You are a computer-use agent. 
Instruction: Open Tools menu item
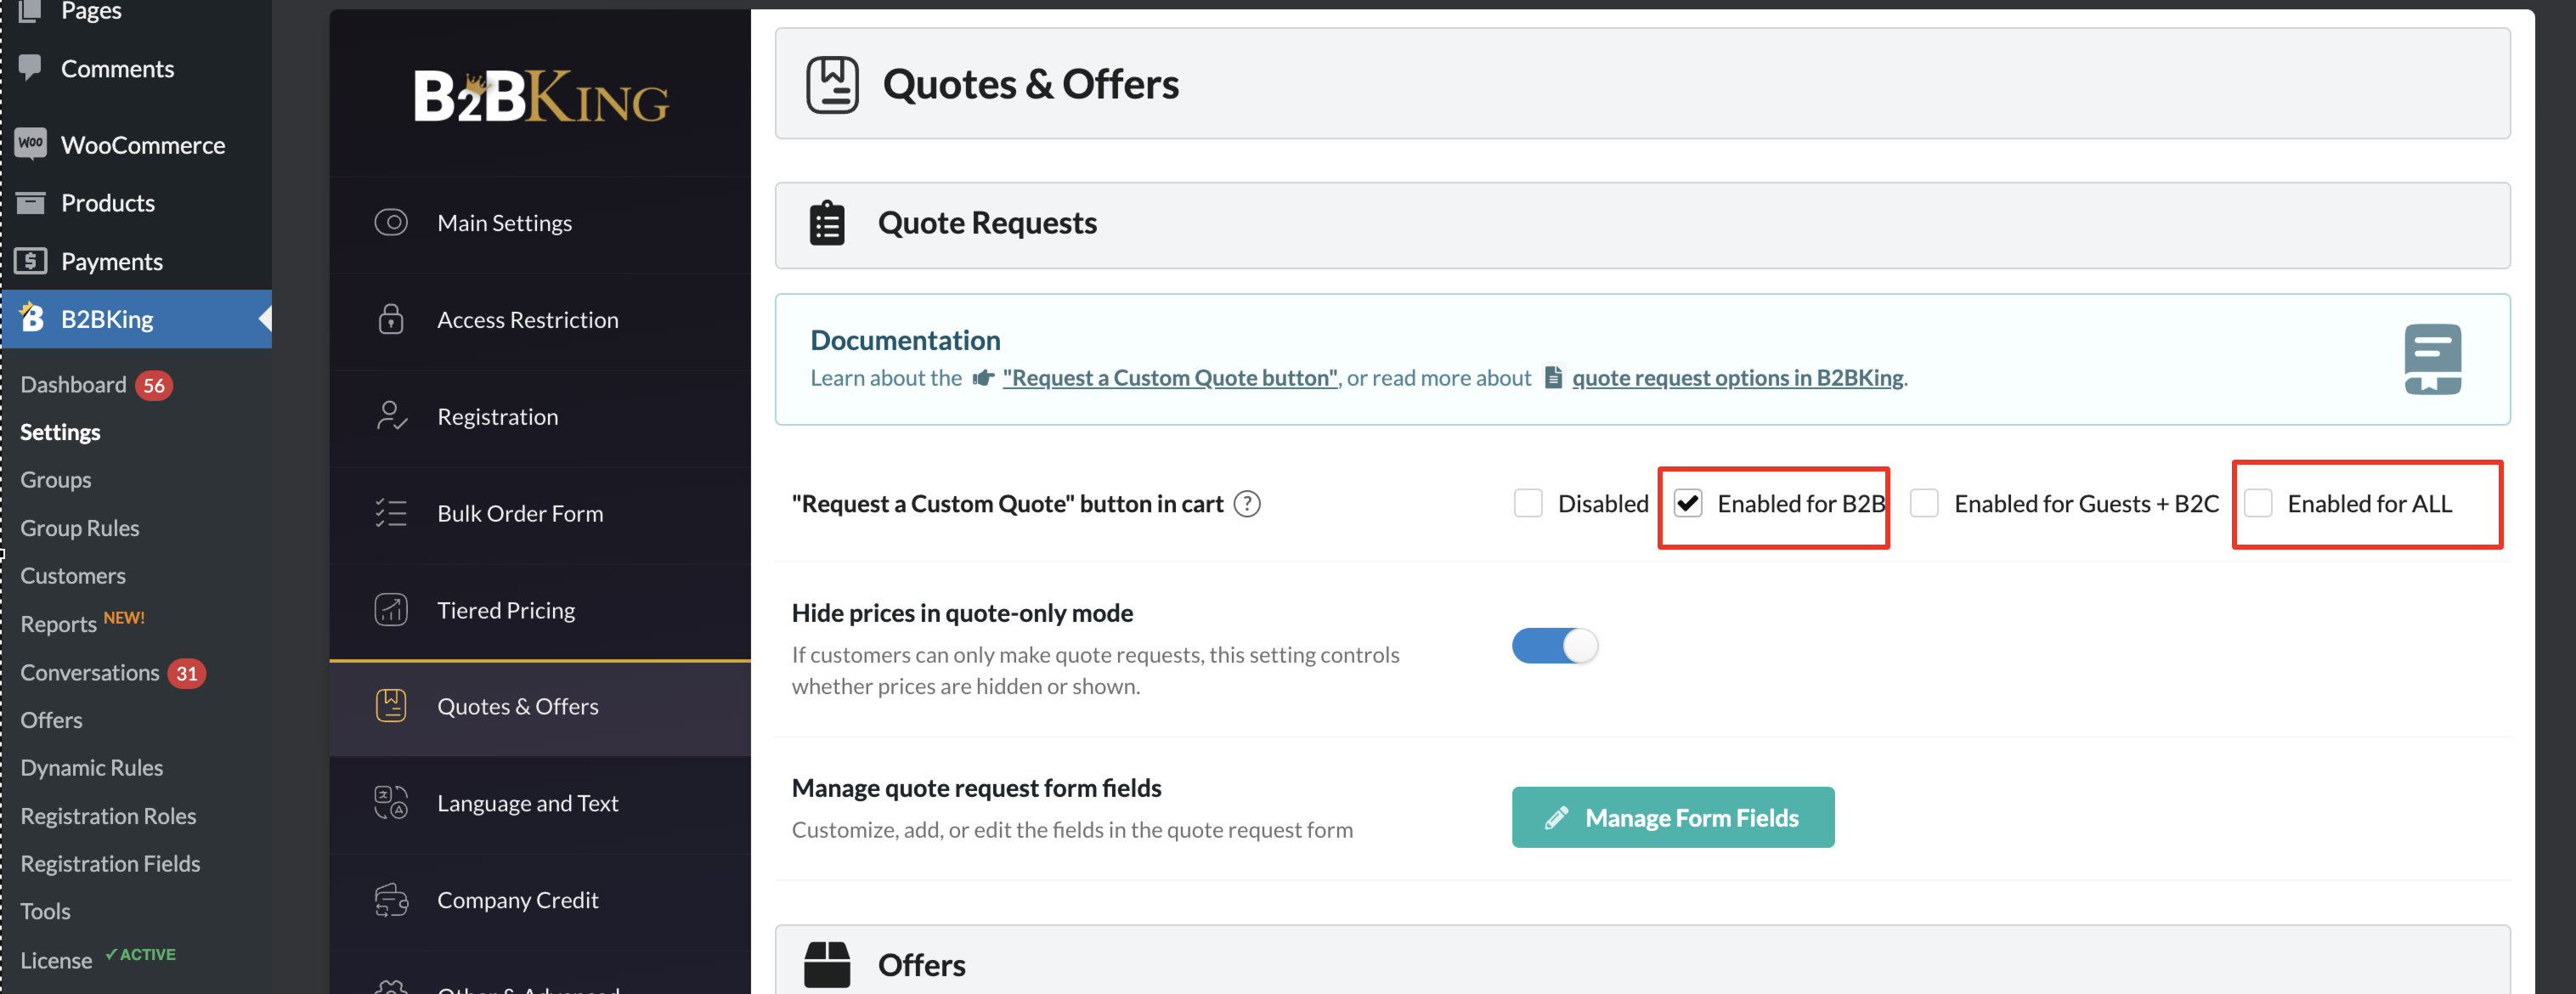pos(45,912)
